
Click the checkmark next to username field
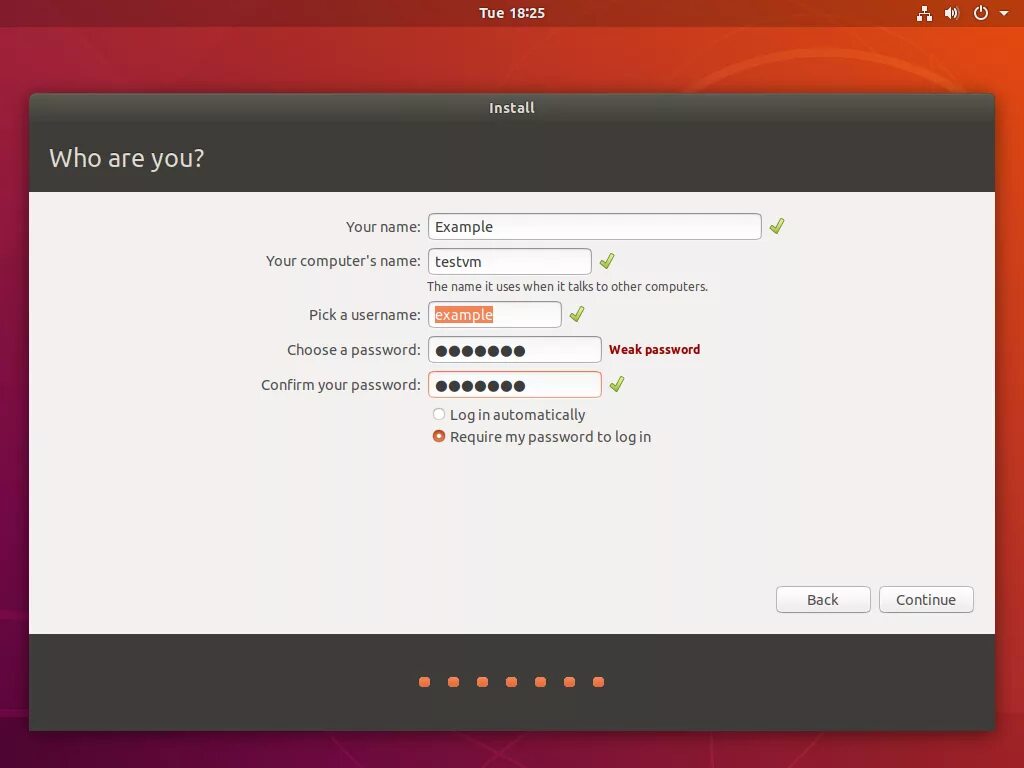[x=577, y=315]
